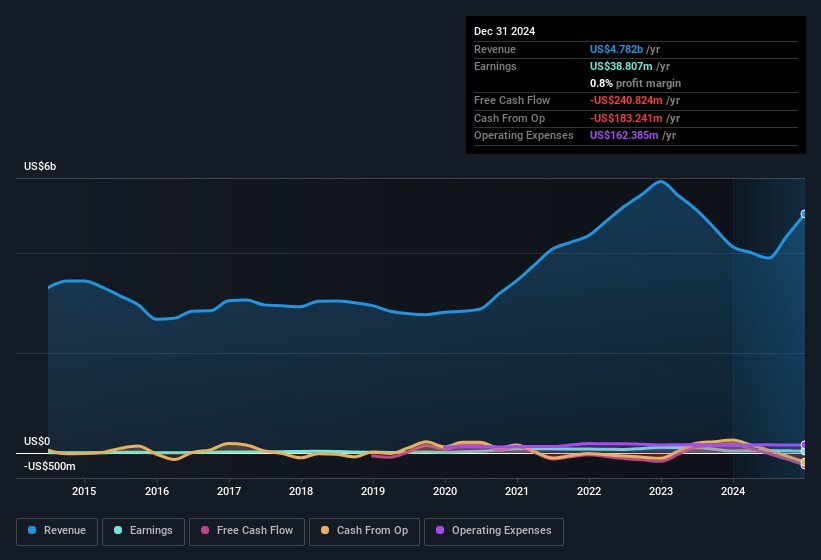Click the 2019 x-axis label

(x=373, y=491)
